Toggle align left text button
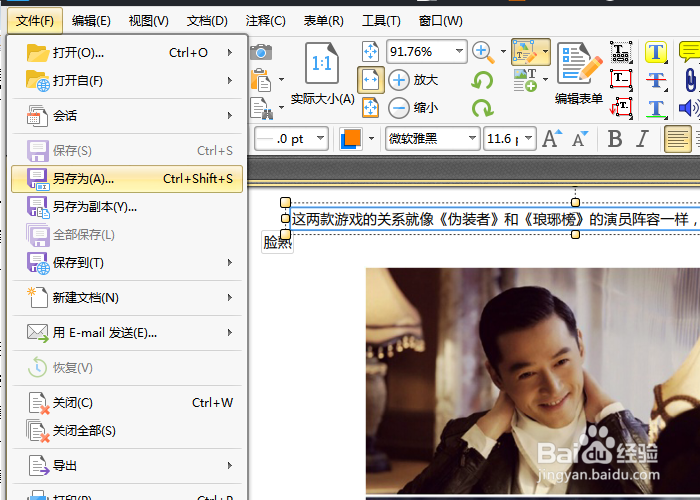Image resolution: width=700 pixels, height=500 pixels. (x=677, y=139)
